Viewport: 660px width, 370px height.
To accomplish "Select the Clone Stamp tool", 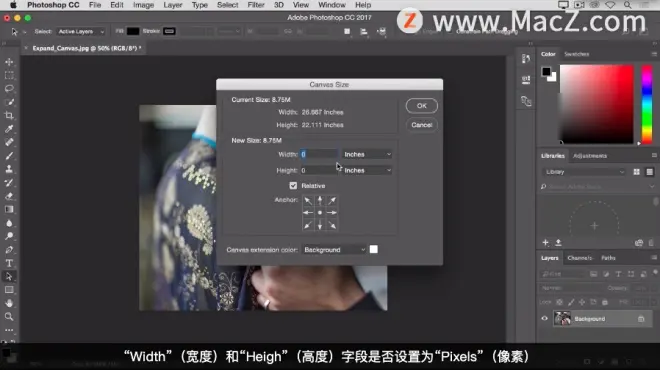I will pos(9,169).
